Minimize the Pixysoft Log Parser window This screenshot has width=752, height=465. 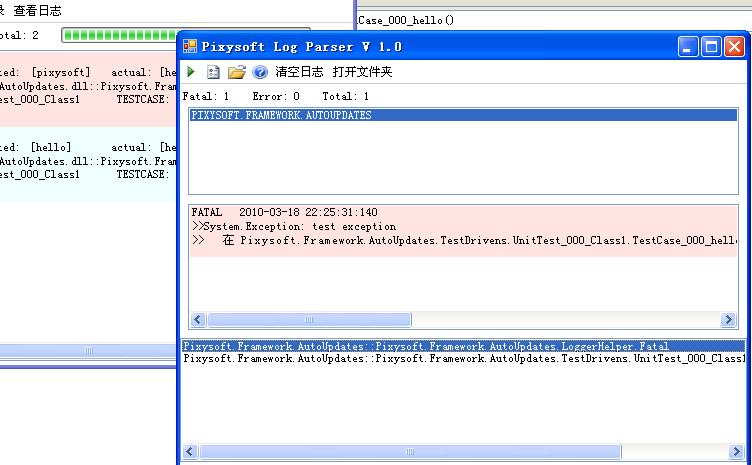pos(688,47)
